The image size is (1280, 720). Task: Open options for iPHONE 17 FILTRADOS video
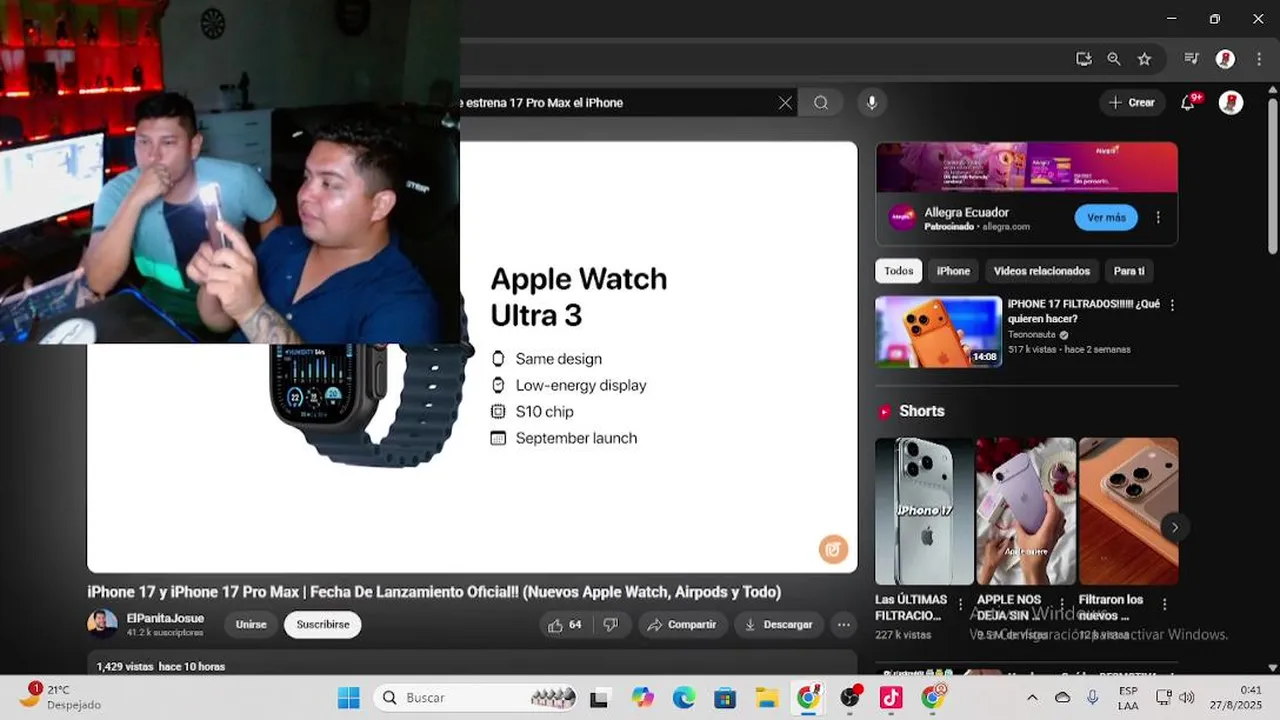pyautogui.click(x=1172, y=305)
